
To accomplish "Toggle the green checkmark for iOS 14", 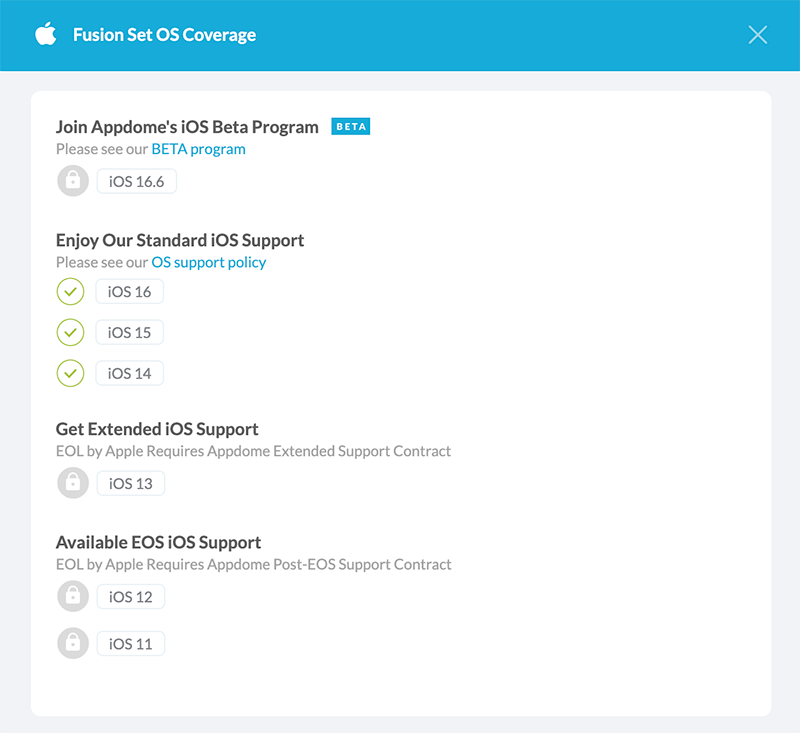I will pos(70,373).
